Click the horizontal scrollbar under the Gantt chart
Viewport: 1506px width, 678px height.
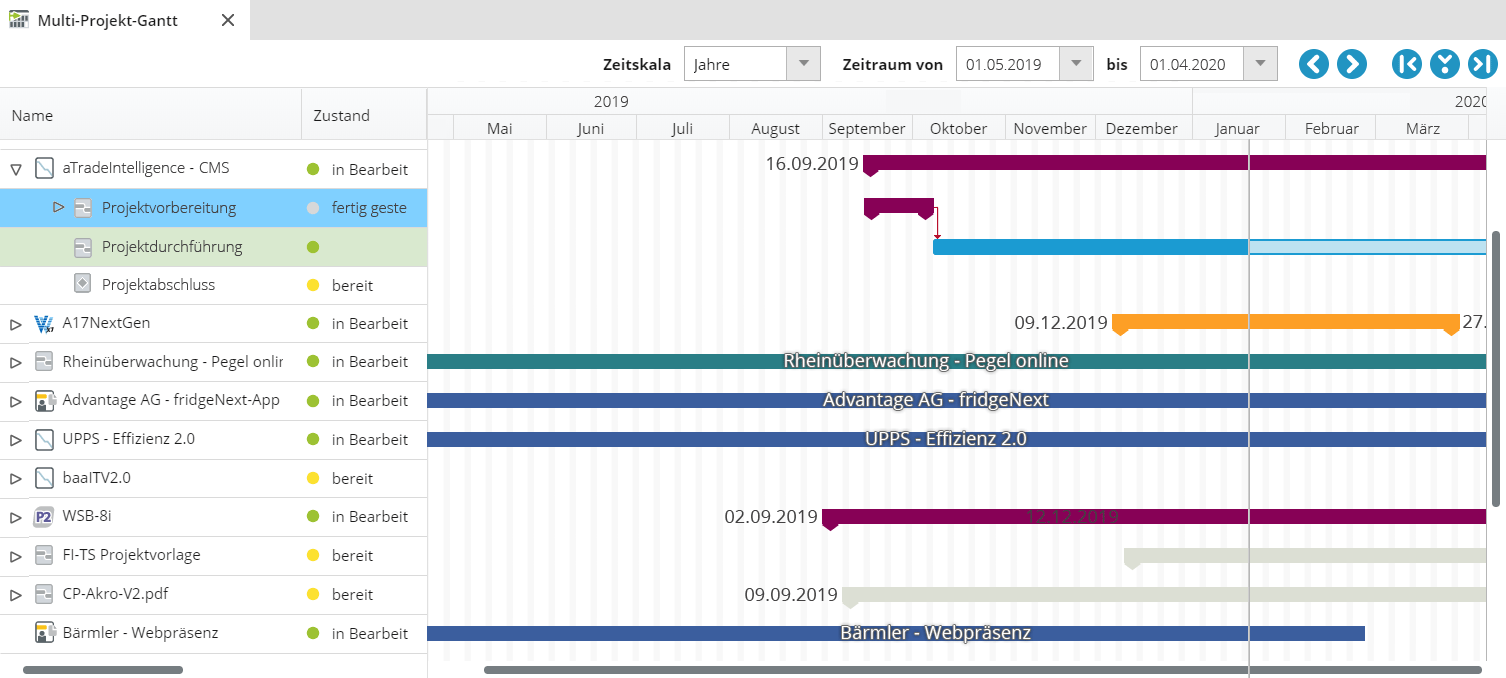tap(982, 670)
